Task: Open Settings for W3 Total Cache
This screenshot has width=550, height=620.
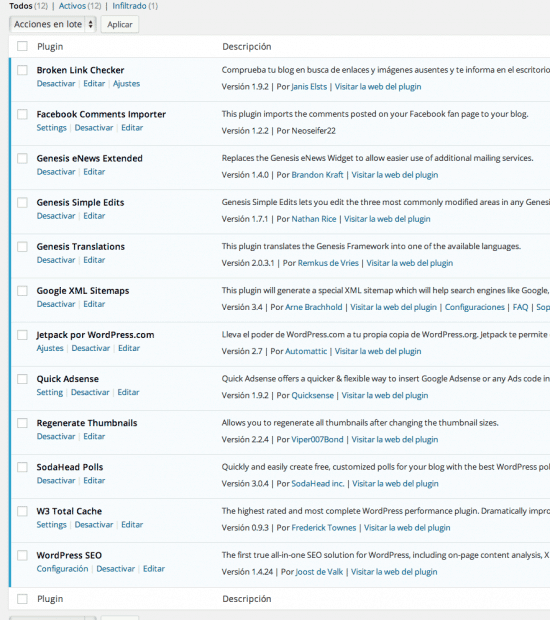Action: pyautogui.click(x=51, y=525)
